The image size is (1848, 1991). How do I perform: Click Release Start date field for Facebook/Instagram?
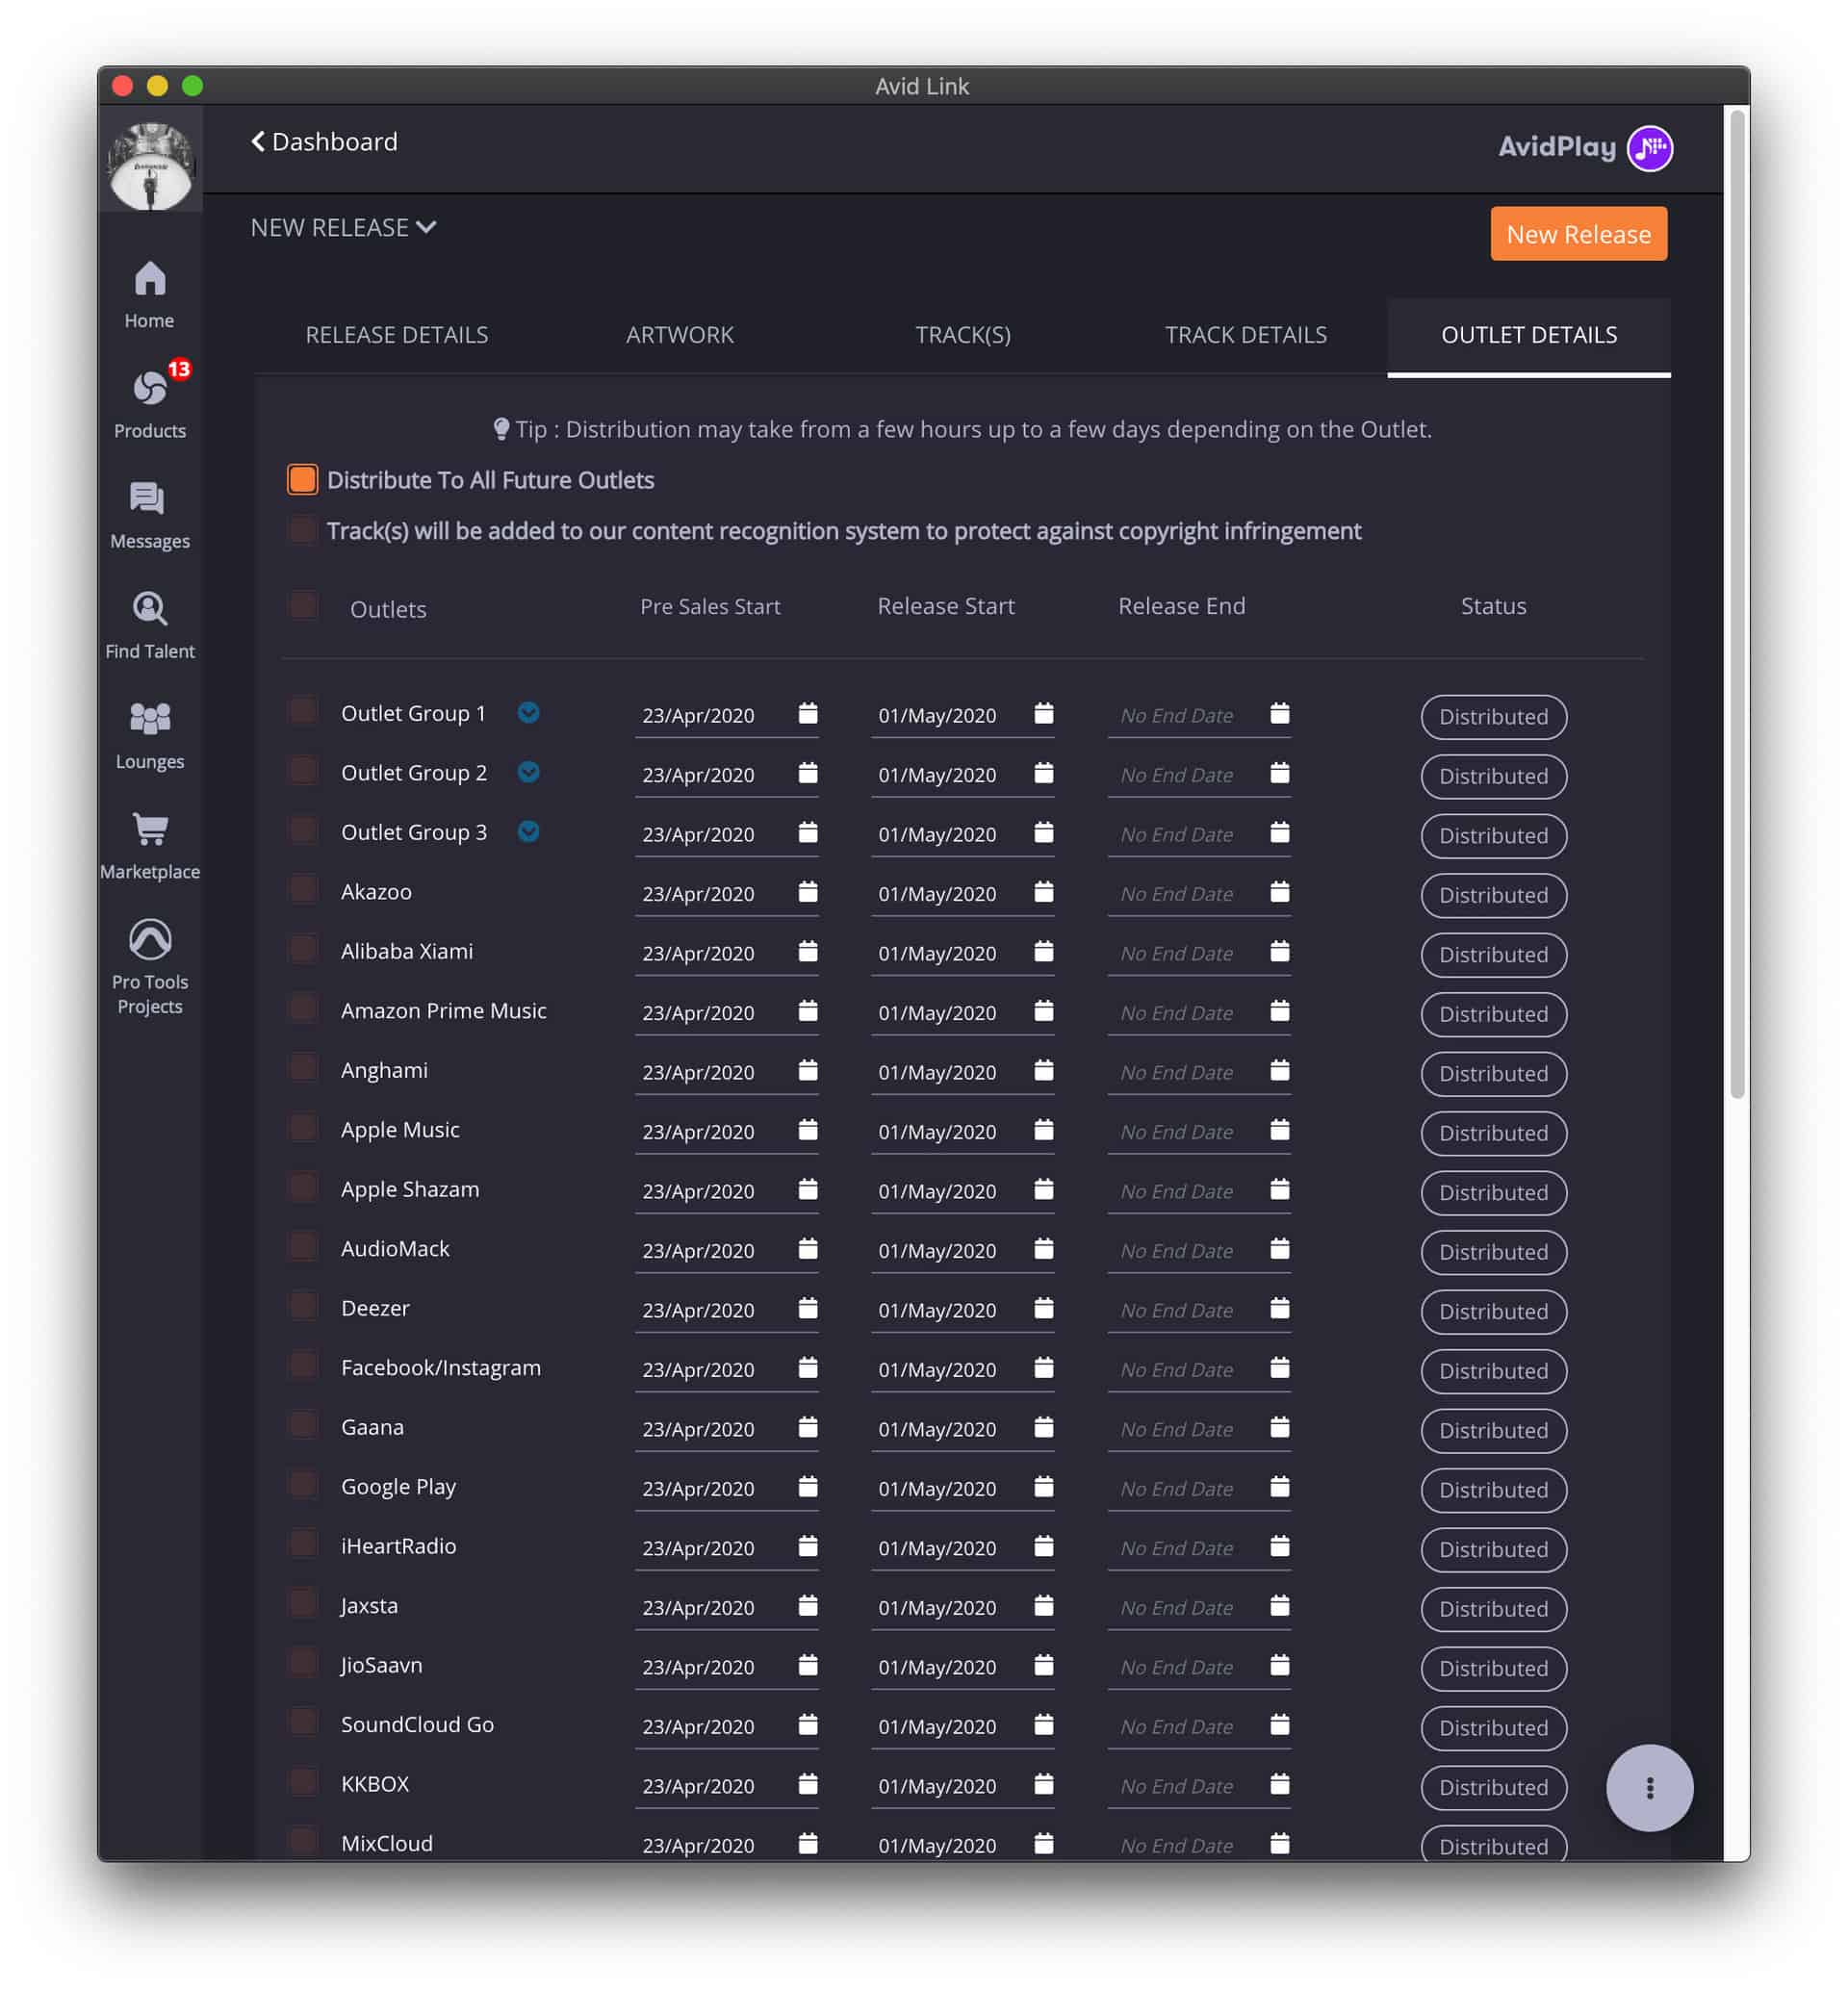pos(962,1370)
